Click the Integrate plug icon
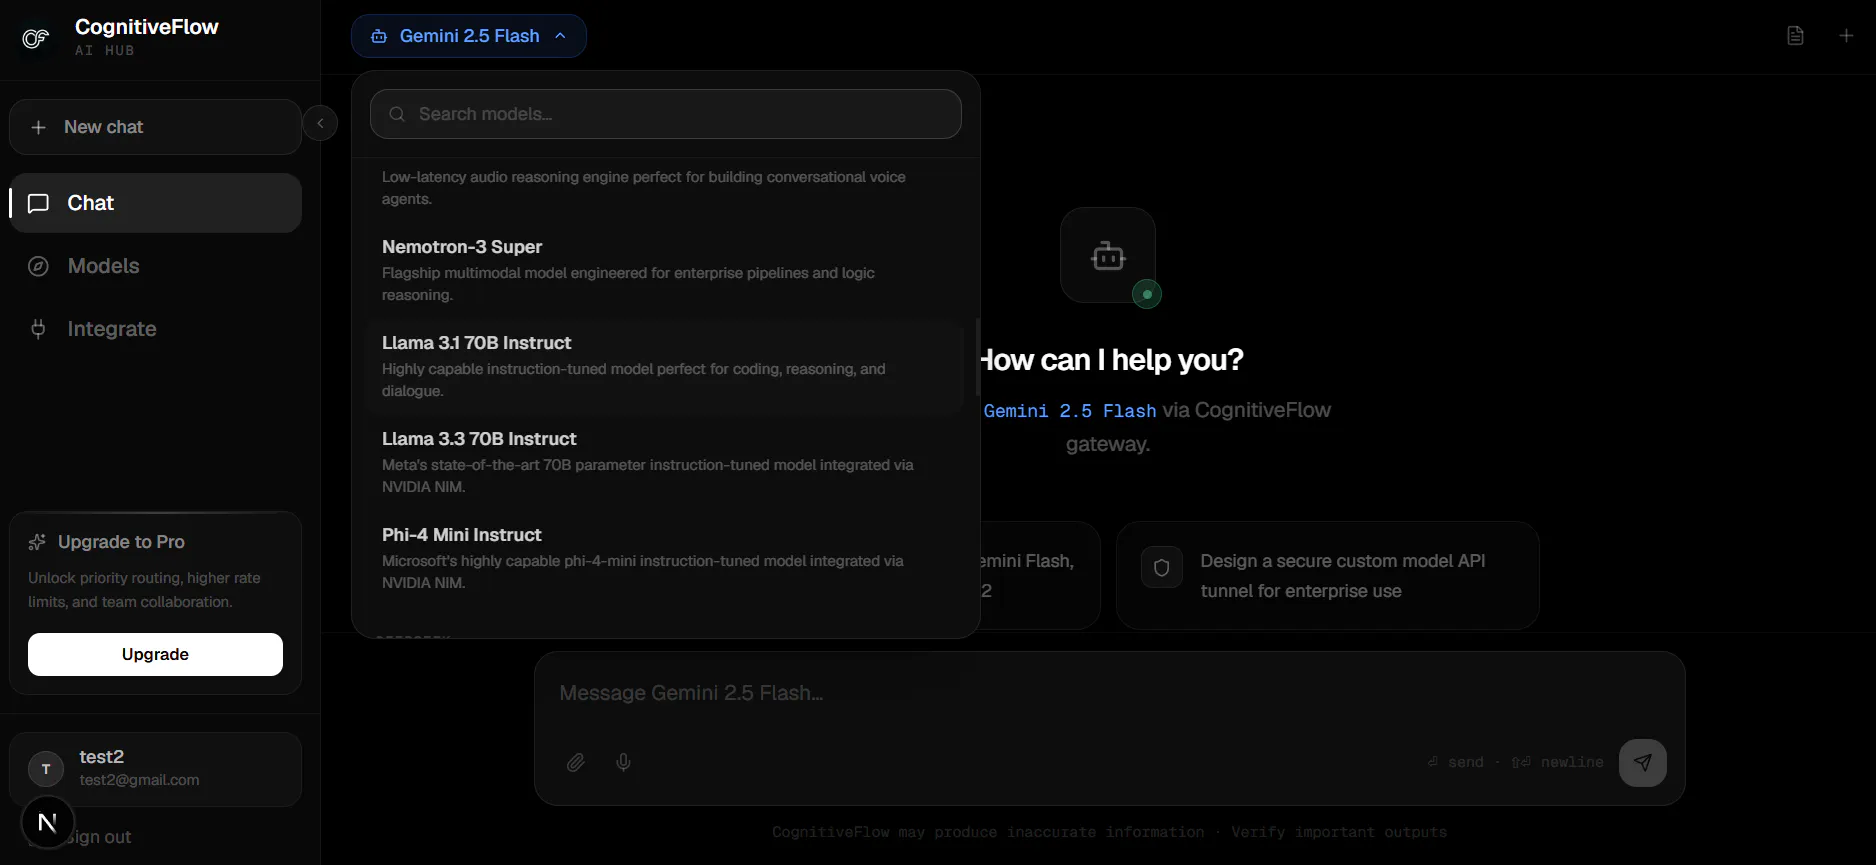 tap(38, 329)
